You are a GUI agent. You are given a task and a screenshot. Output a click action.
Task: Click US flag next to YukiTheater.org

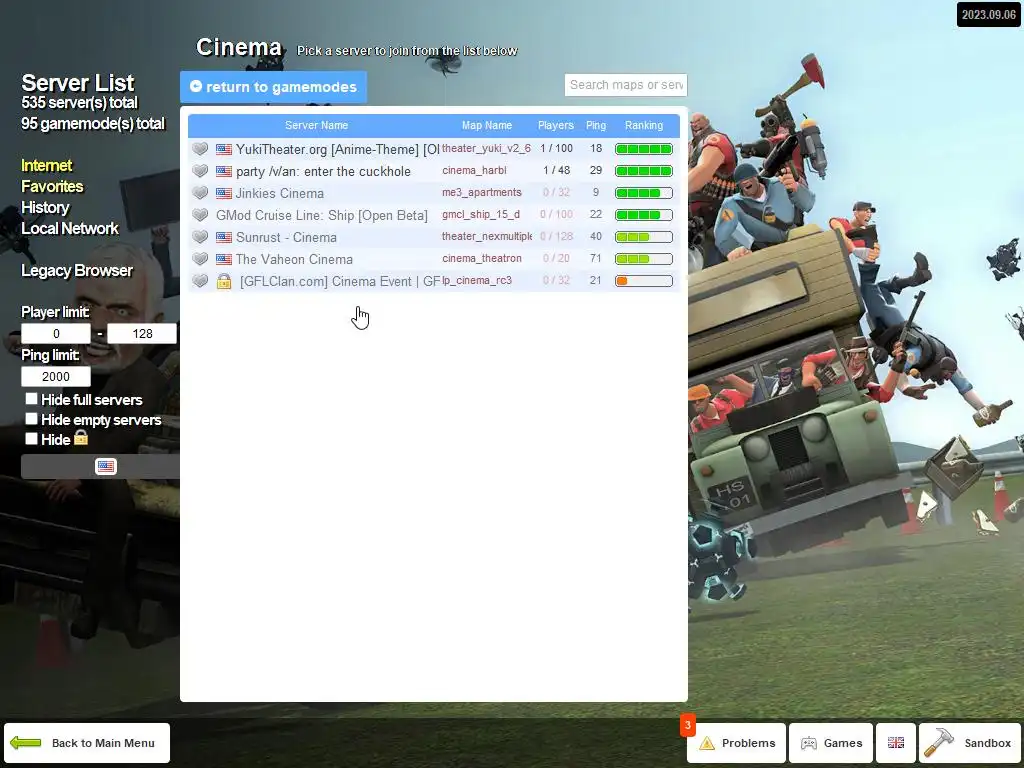point(224,150)
